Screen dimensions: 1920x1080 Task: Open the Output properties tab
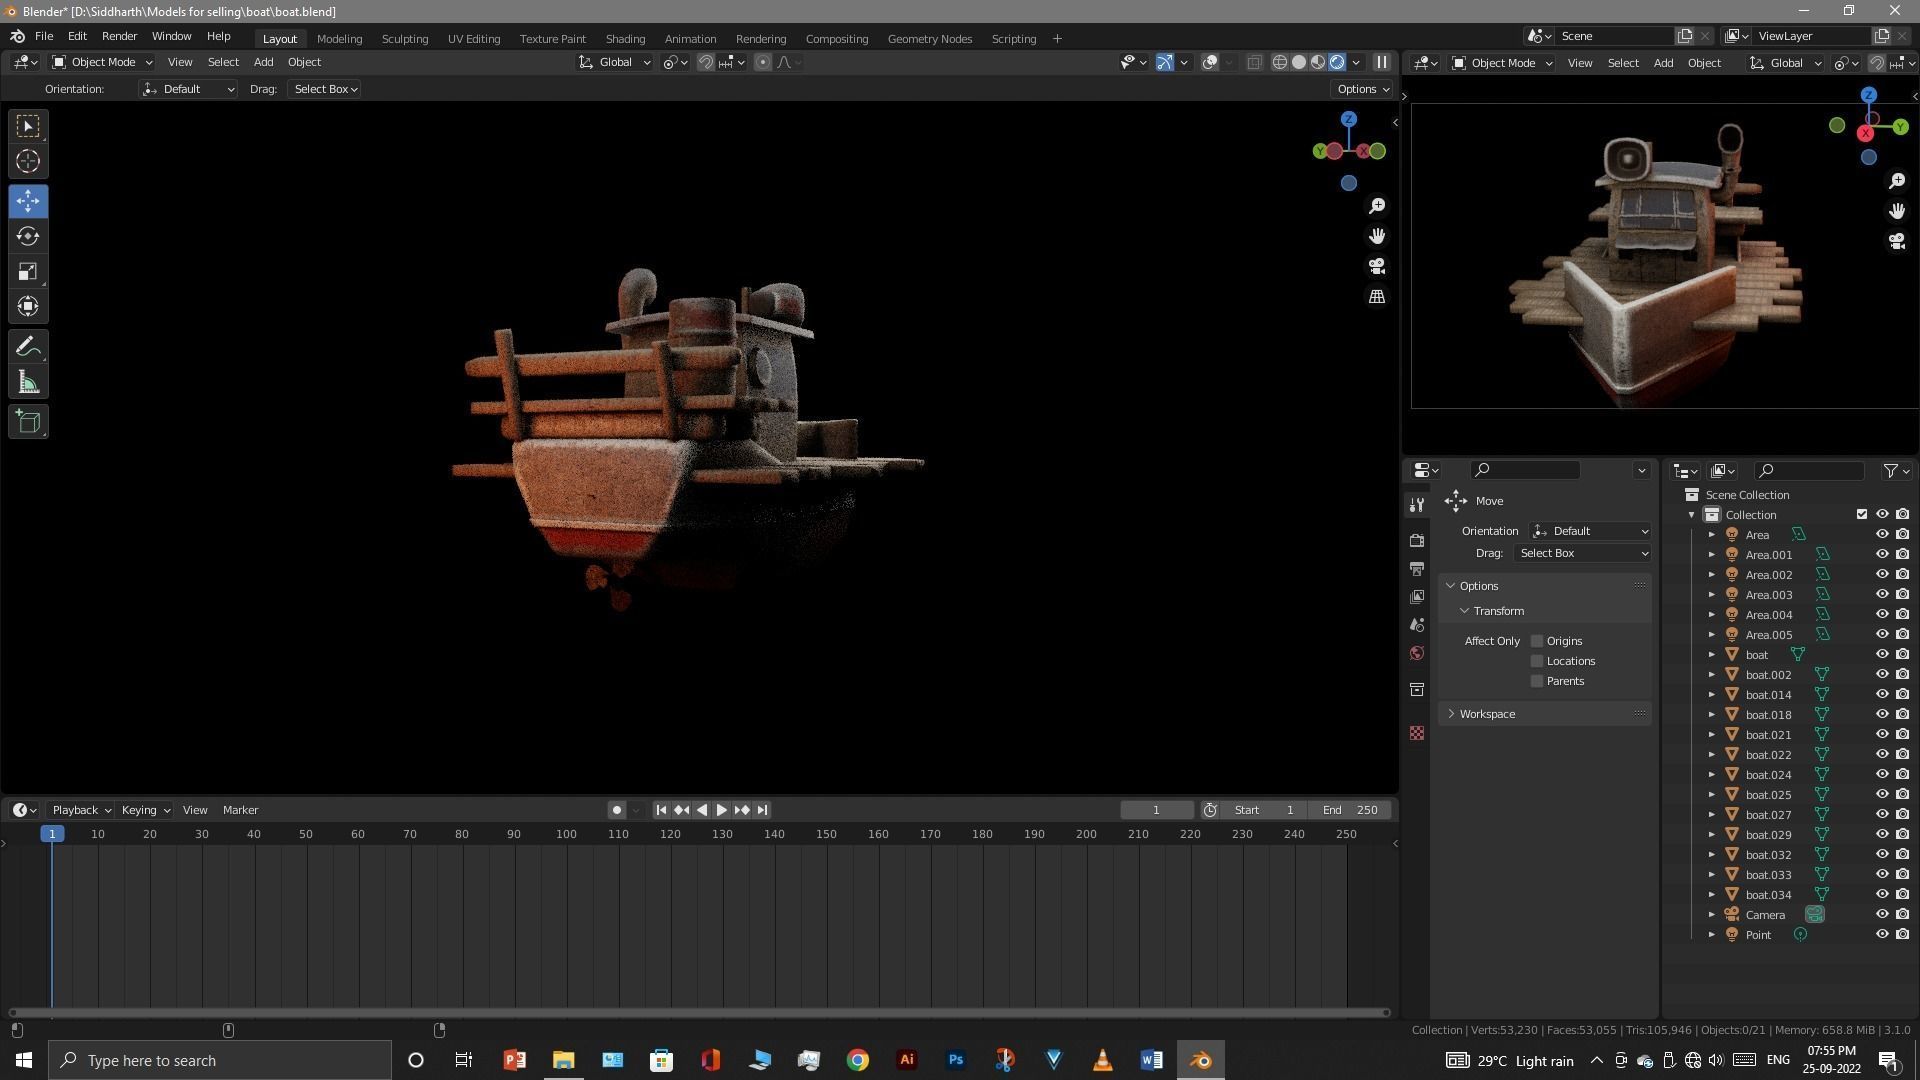[1417, 568]
